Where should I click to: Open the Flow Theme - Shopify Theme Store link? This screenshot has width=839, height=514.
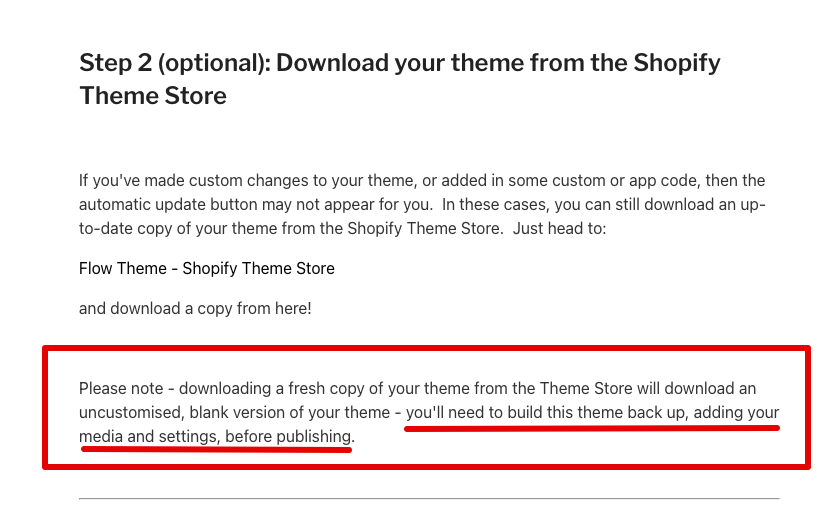pyautogui.click(x=206, y=269)
